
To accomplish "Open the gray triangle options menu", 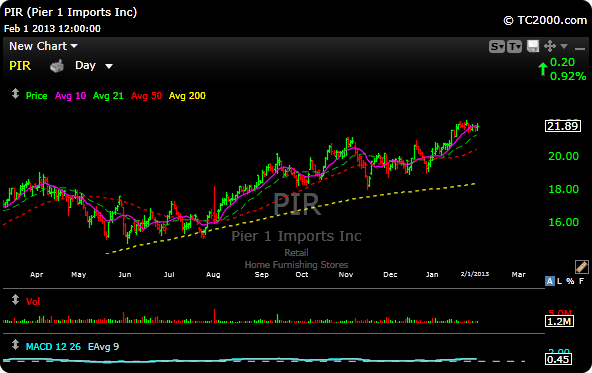I will tap(564, 46).
